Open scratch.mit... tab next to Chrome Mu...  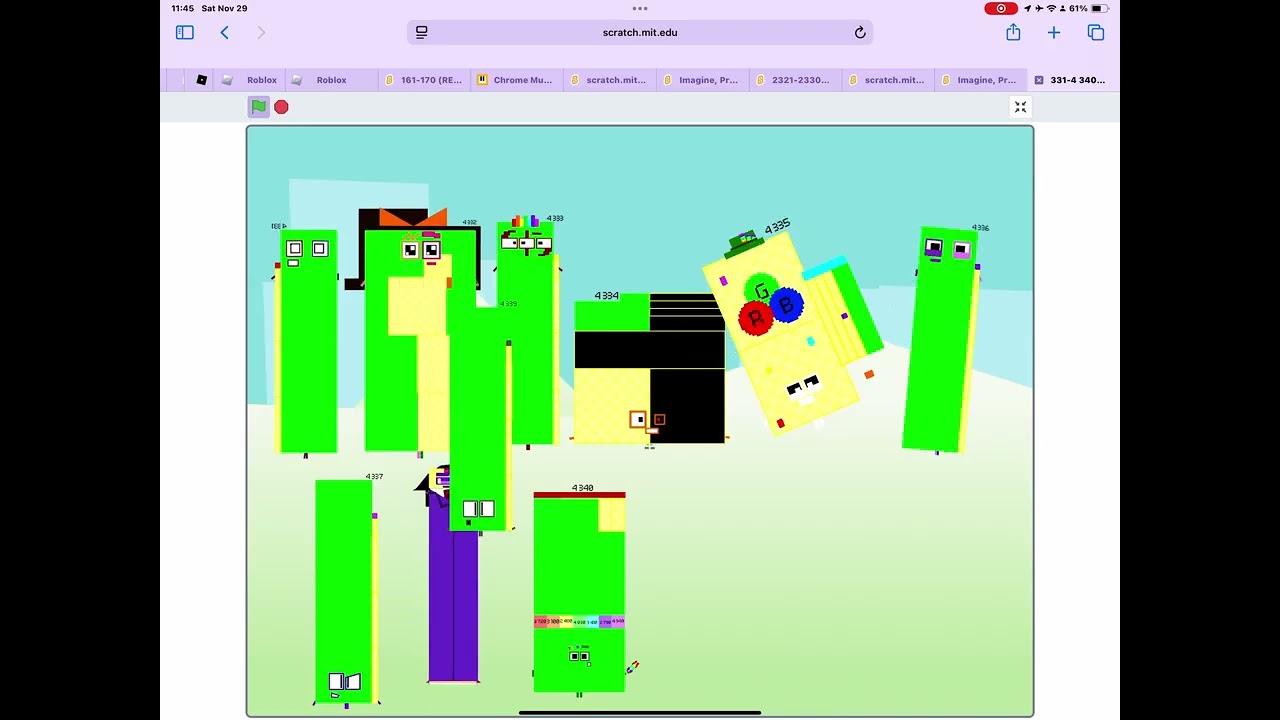[x=609, y=80]
